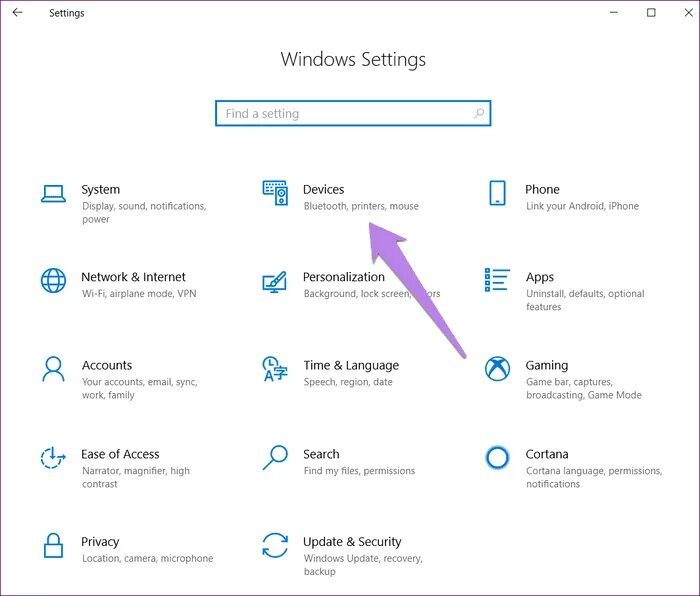Click the Time & Language icon

point(275,369)
